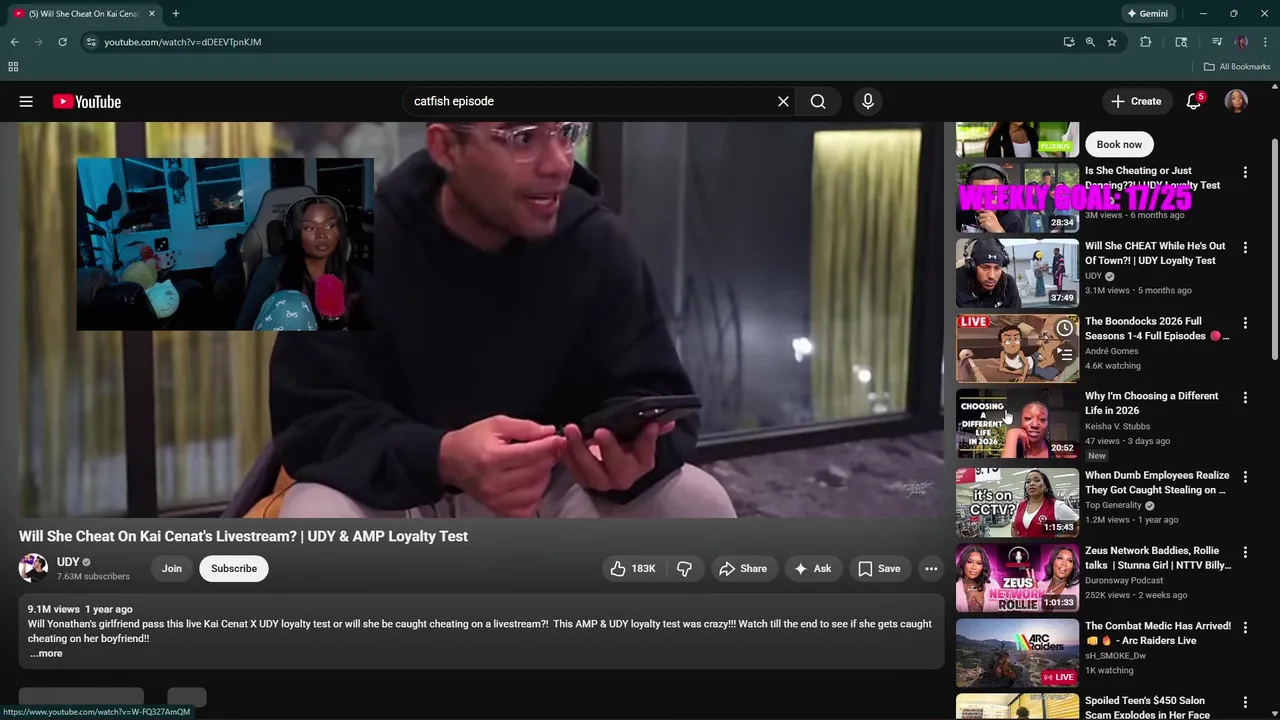1280x720 pixels.
Task: Click the magnifier search button
Action: pyautogui.click(x=818, y=101)
